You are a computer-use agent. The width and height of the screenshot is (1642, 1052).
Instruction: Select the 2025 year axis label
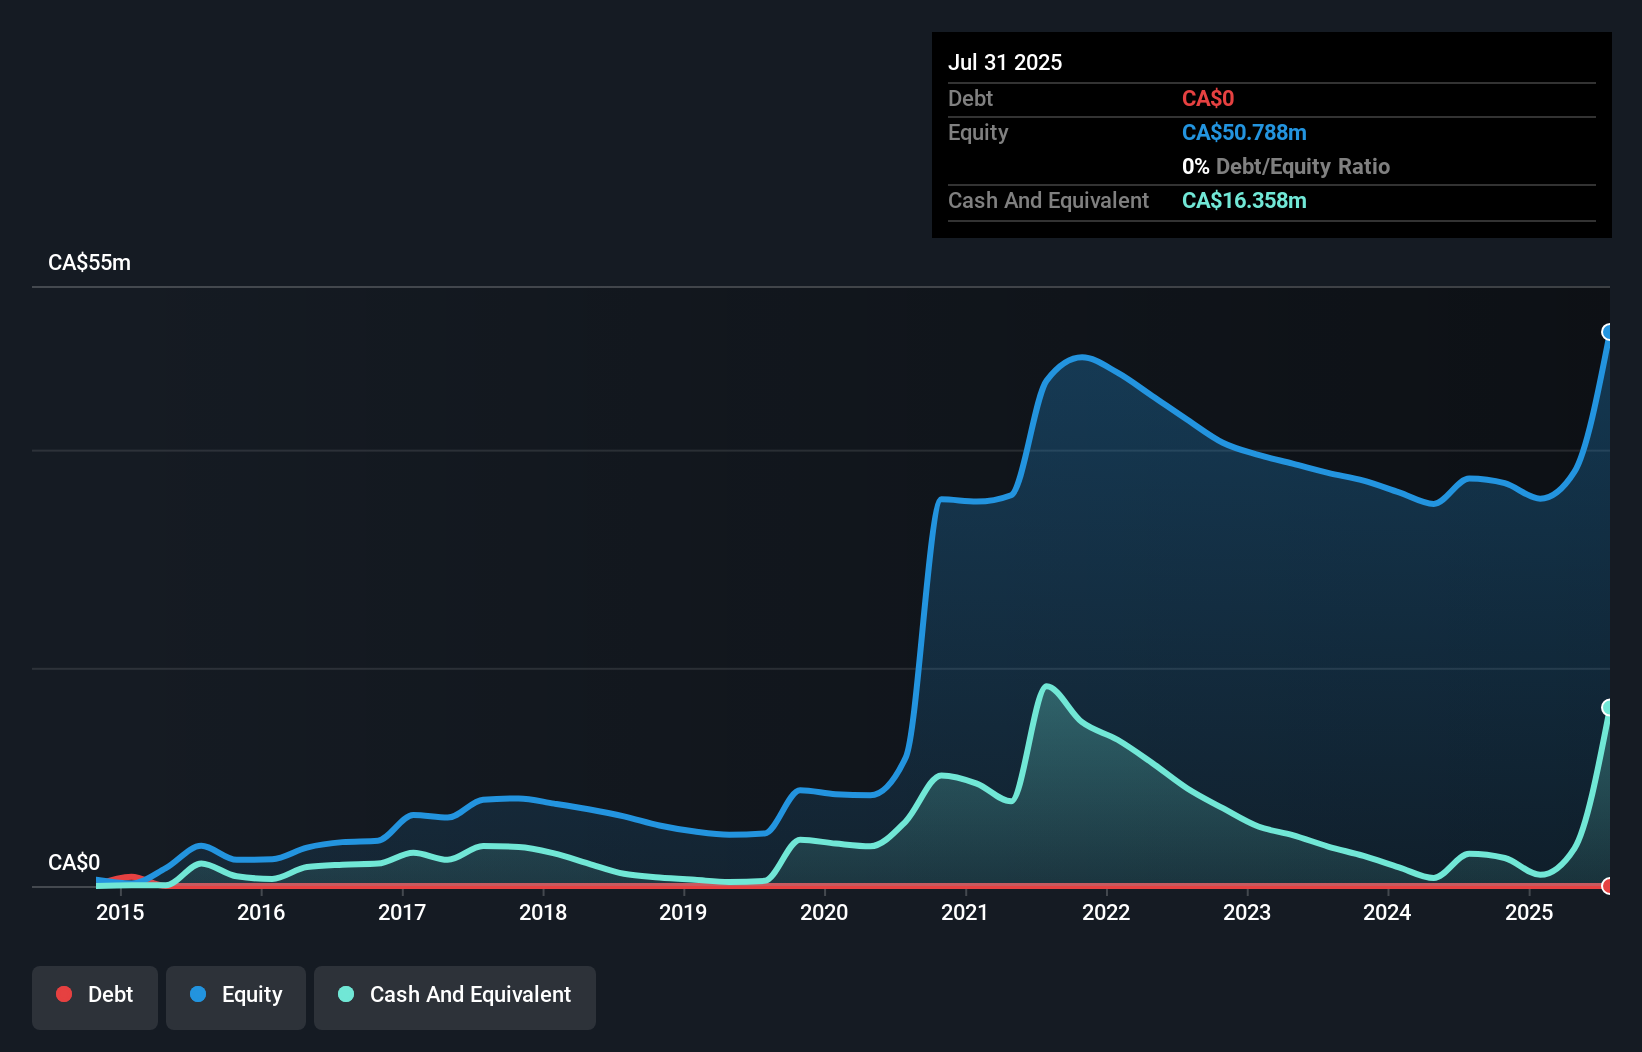pyautogui.click(x=1529, y=913)
